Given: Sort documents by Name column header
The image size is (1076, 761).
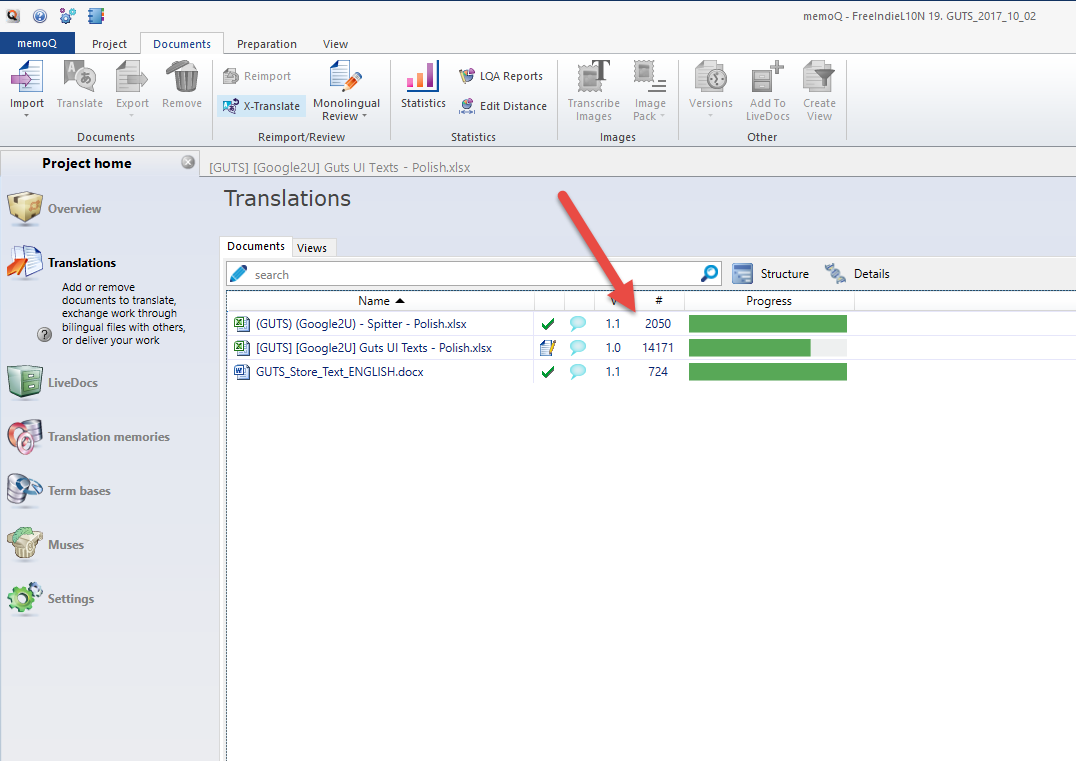Looking at the screenshot, I should coord(380,301).
